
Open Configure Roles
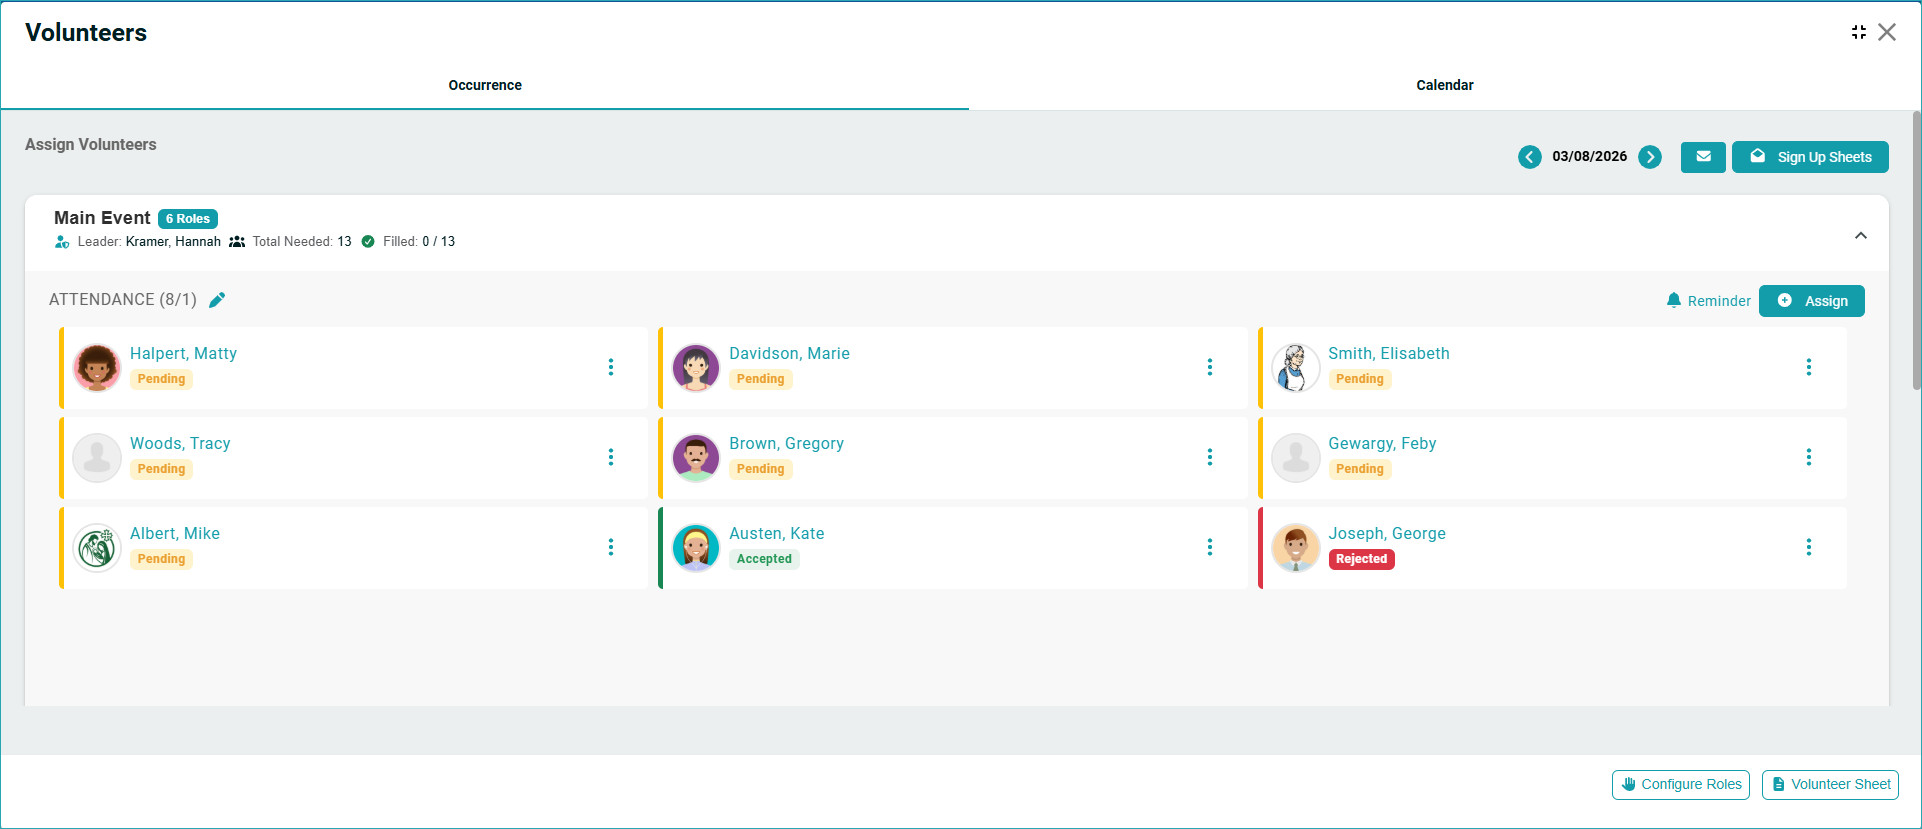1680,785
